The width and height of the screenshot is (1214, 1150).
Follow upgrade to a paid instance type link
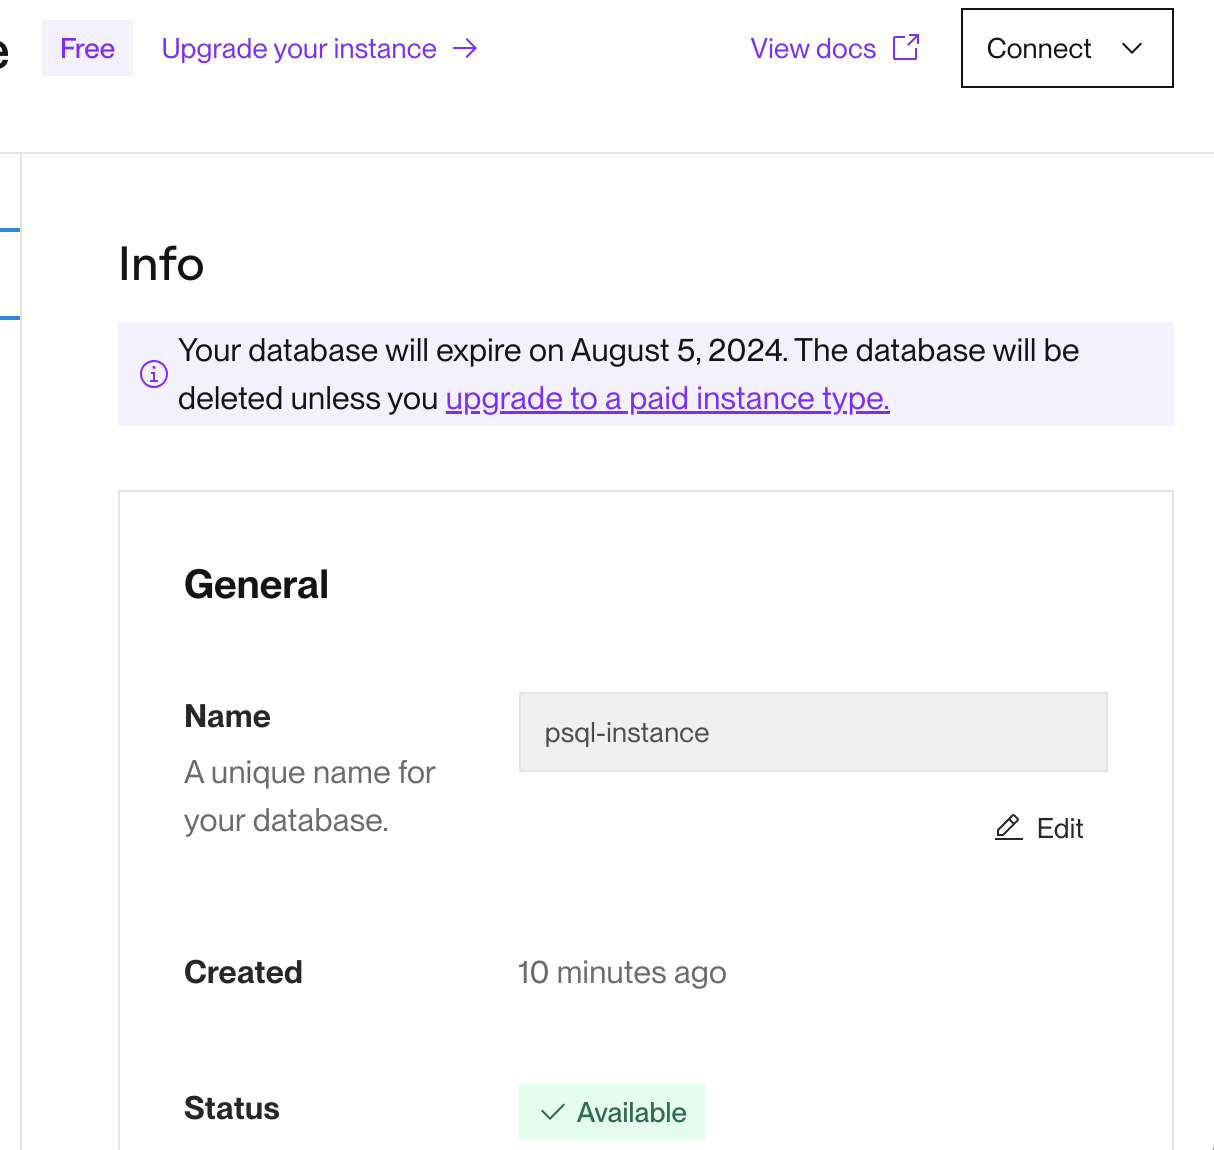tap(667, 398)
